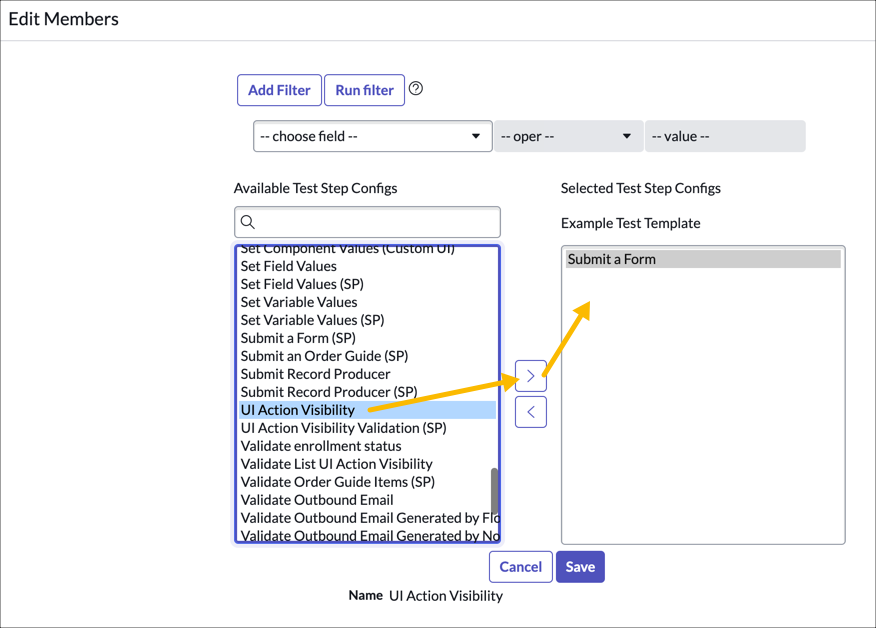Click the magnifier icon in search box
876x628 pixels.
tap(248, 222)
